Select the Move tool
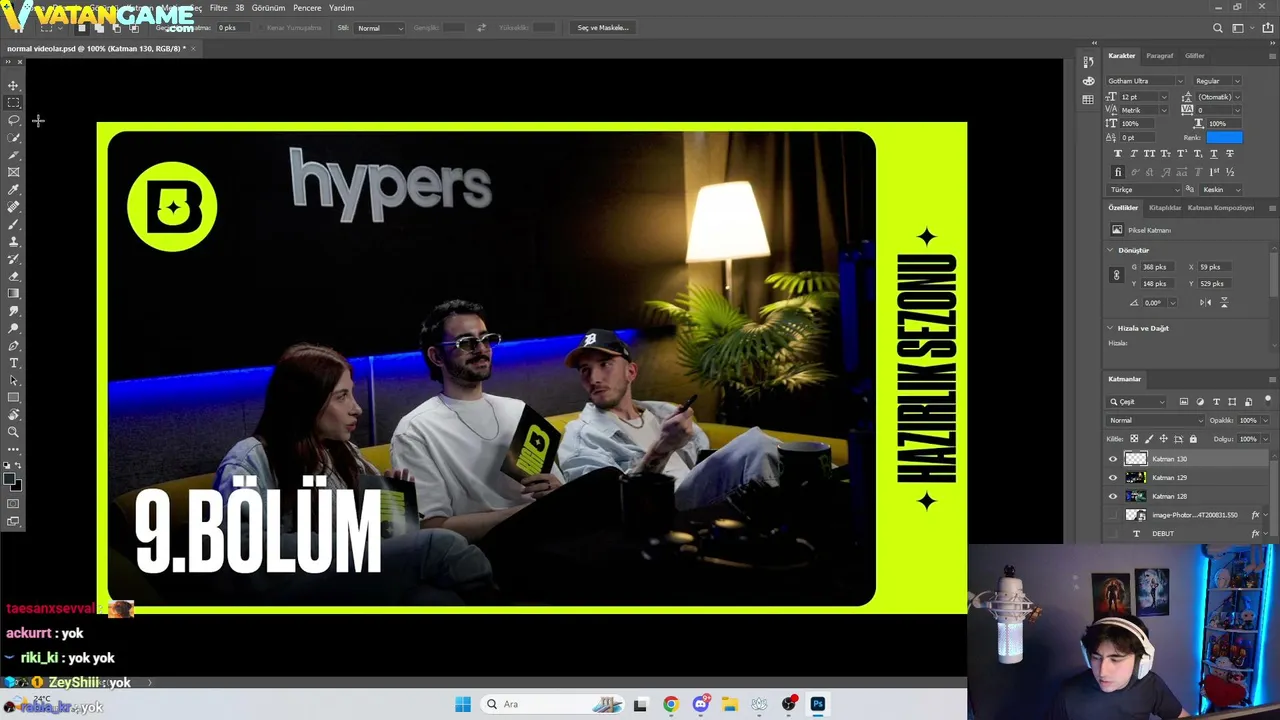 click(x=13, y=85)
